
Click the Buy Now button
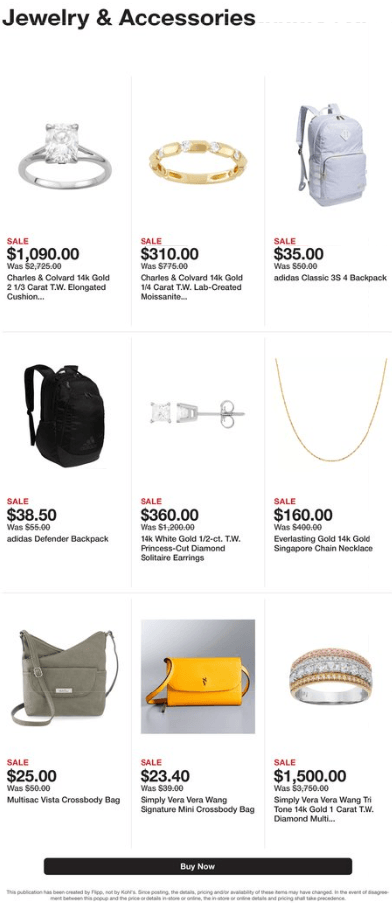click(197, 866)
